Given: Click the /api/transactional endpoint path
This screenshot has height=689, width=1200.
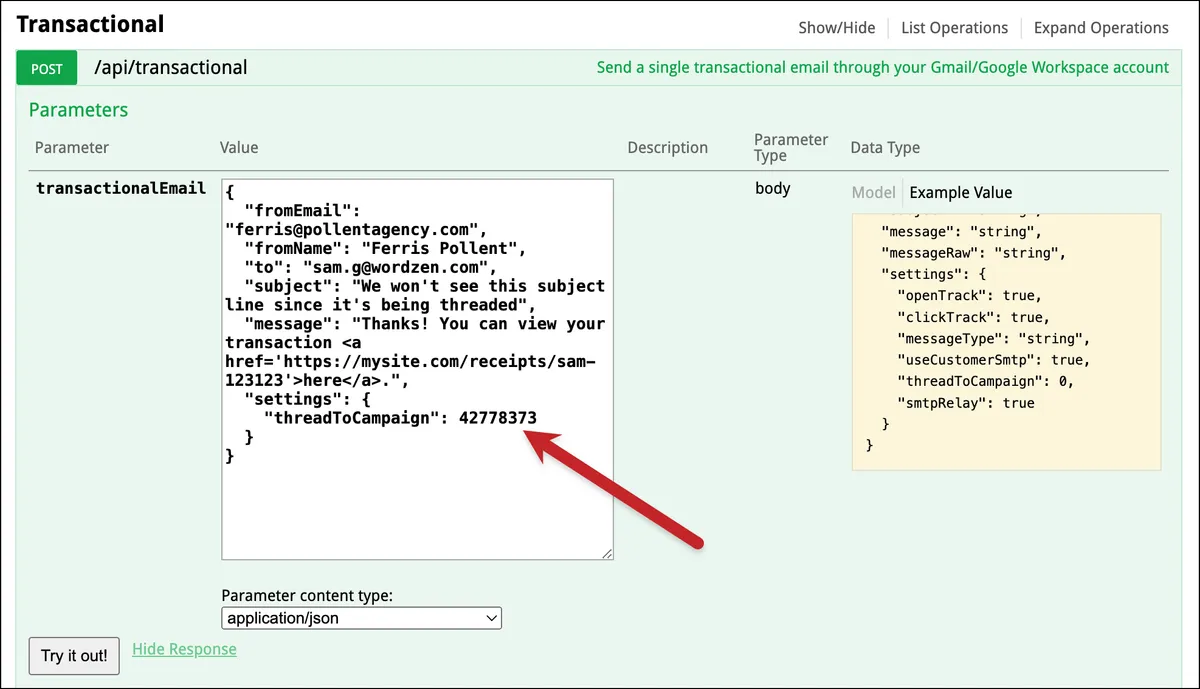Looking at the screenshot, I should point(171,68).
